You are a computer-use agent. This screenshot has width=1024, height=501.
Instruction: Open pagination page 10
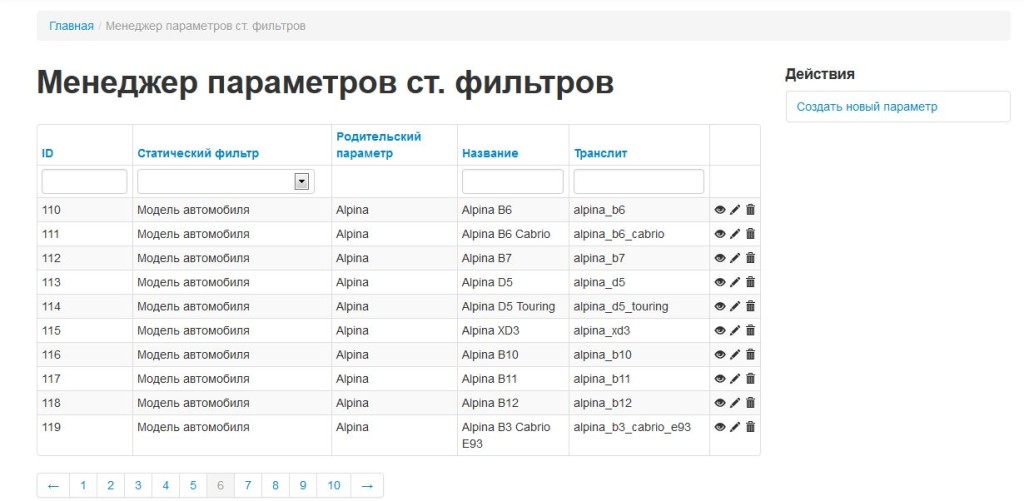334,485
